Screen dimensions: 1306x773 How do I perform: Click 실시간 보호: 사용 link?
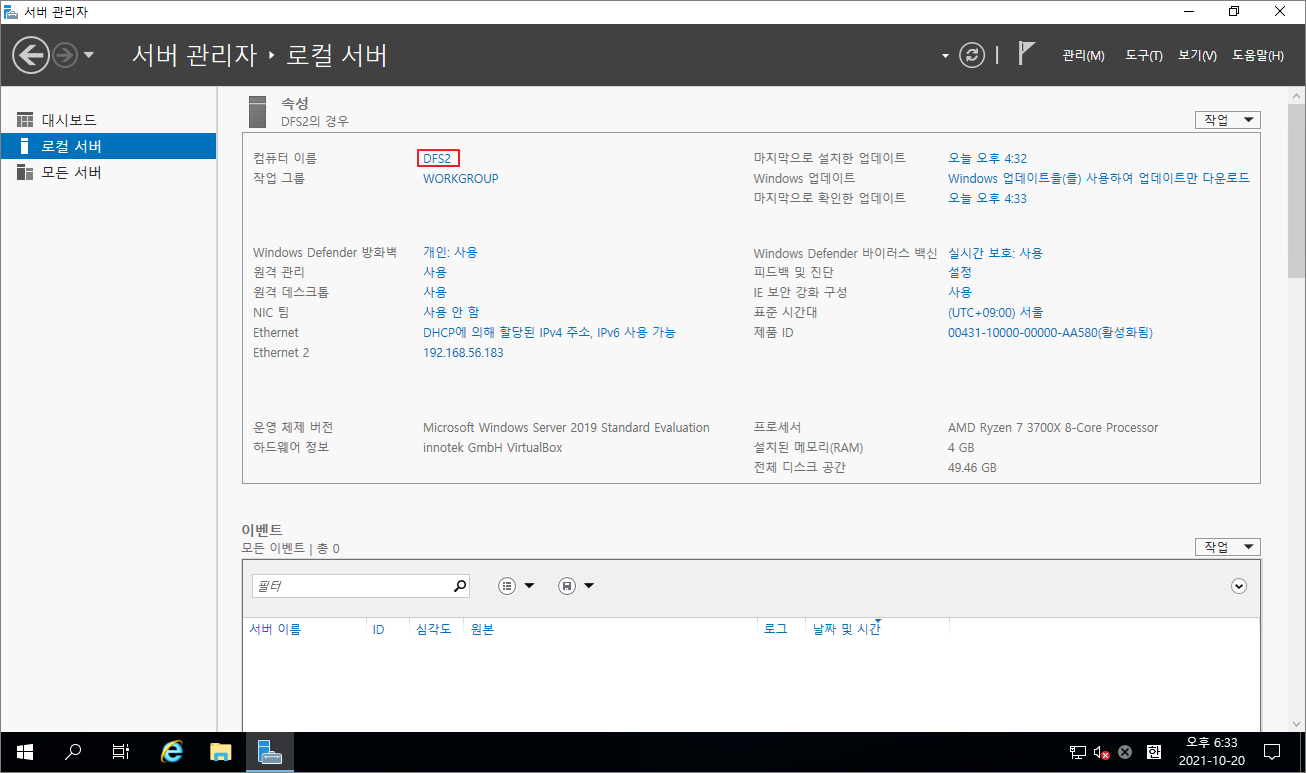click(995, 253)
